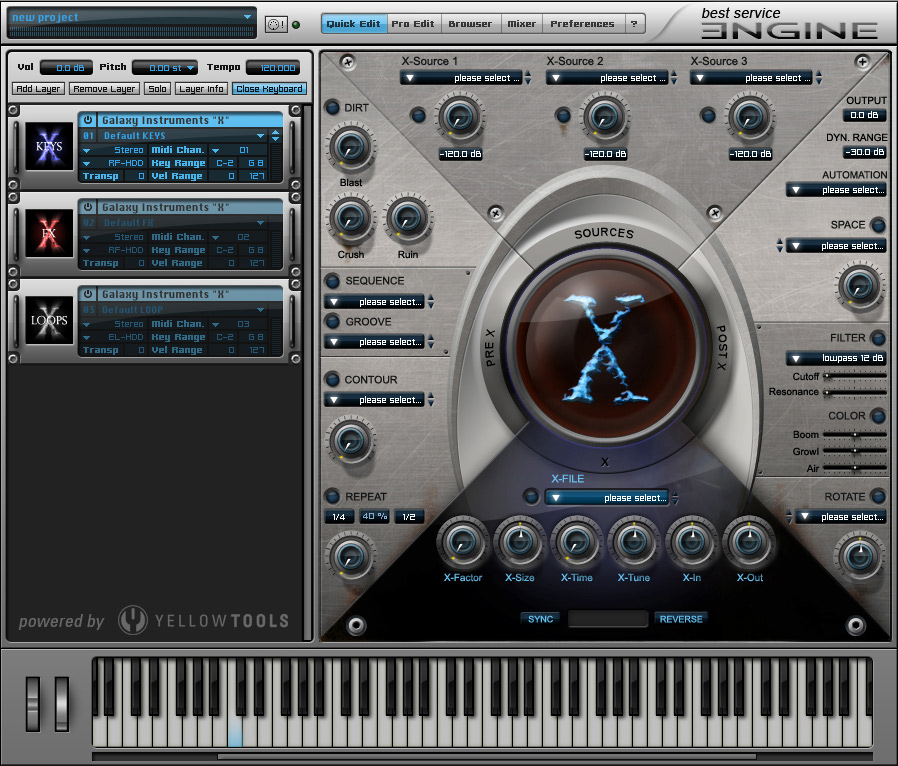
Task: Open the X-Source 3 please select dropdown
Action: pyautogui.click(x=752, y=78)
